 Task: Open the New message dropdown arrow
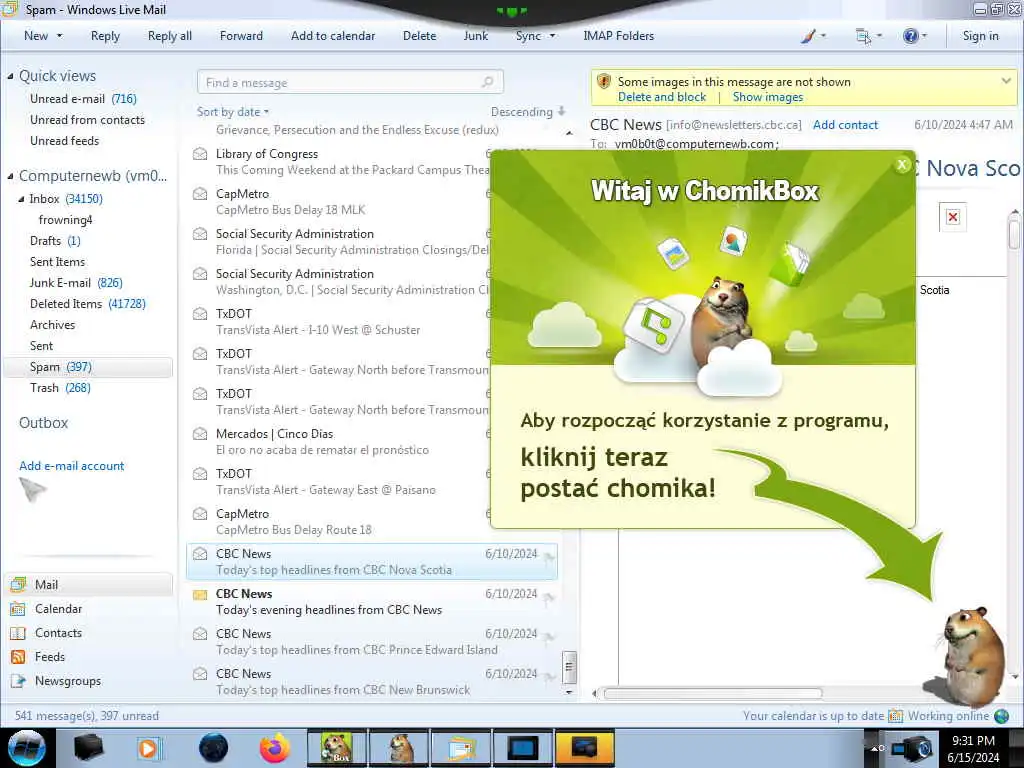pyautogui.click(x=59, y=36)
